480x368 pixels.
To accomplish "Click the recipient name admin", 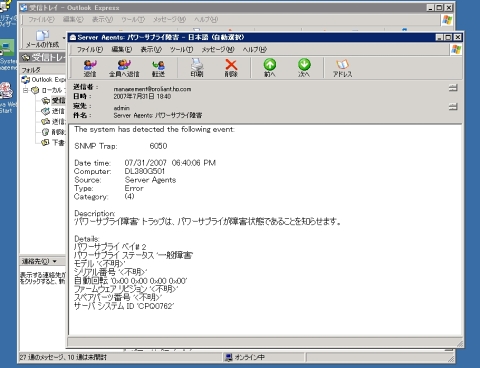I will [x=121, y=108].
